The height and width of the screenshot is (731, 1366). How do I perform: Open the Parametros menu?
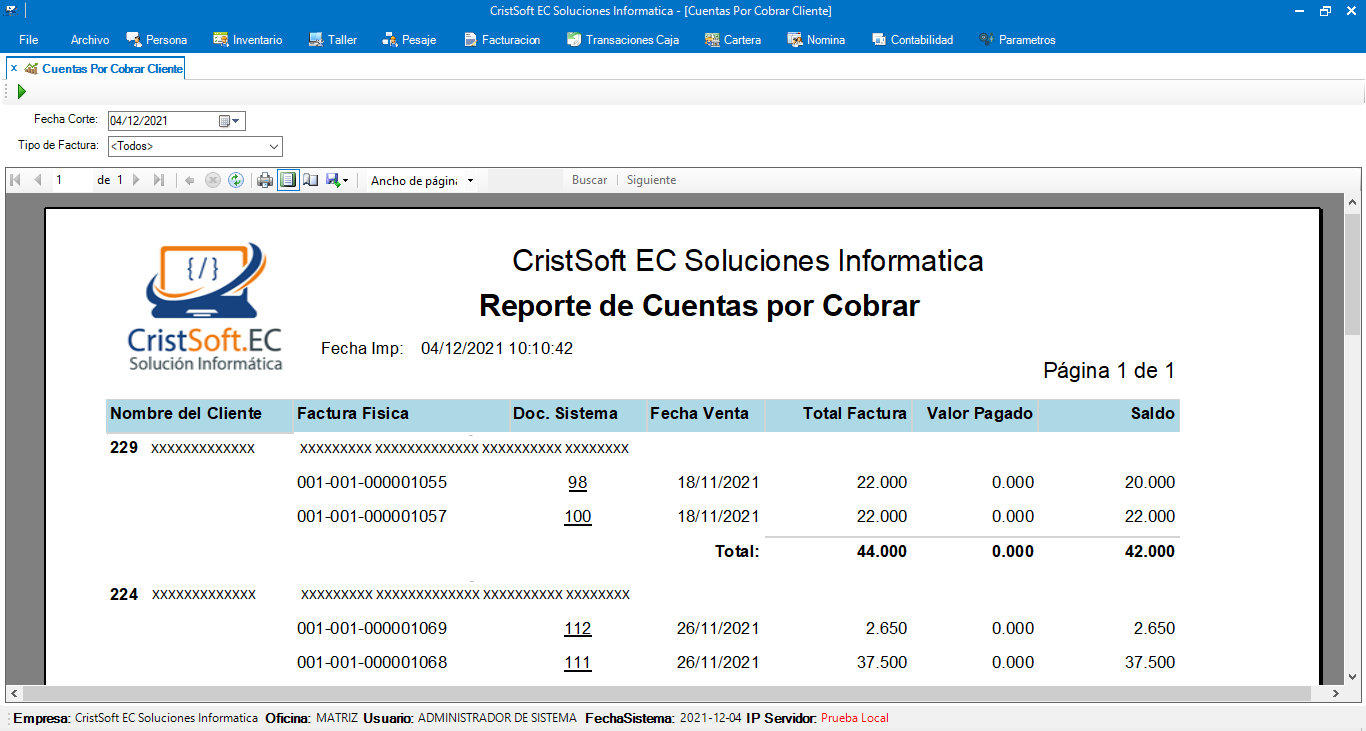(x=1017, y=40)
